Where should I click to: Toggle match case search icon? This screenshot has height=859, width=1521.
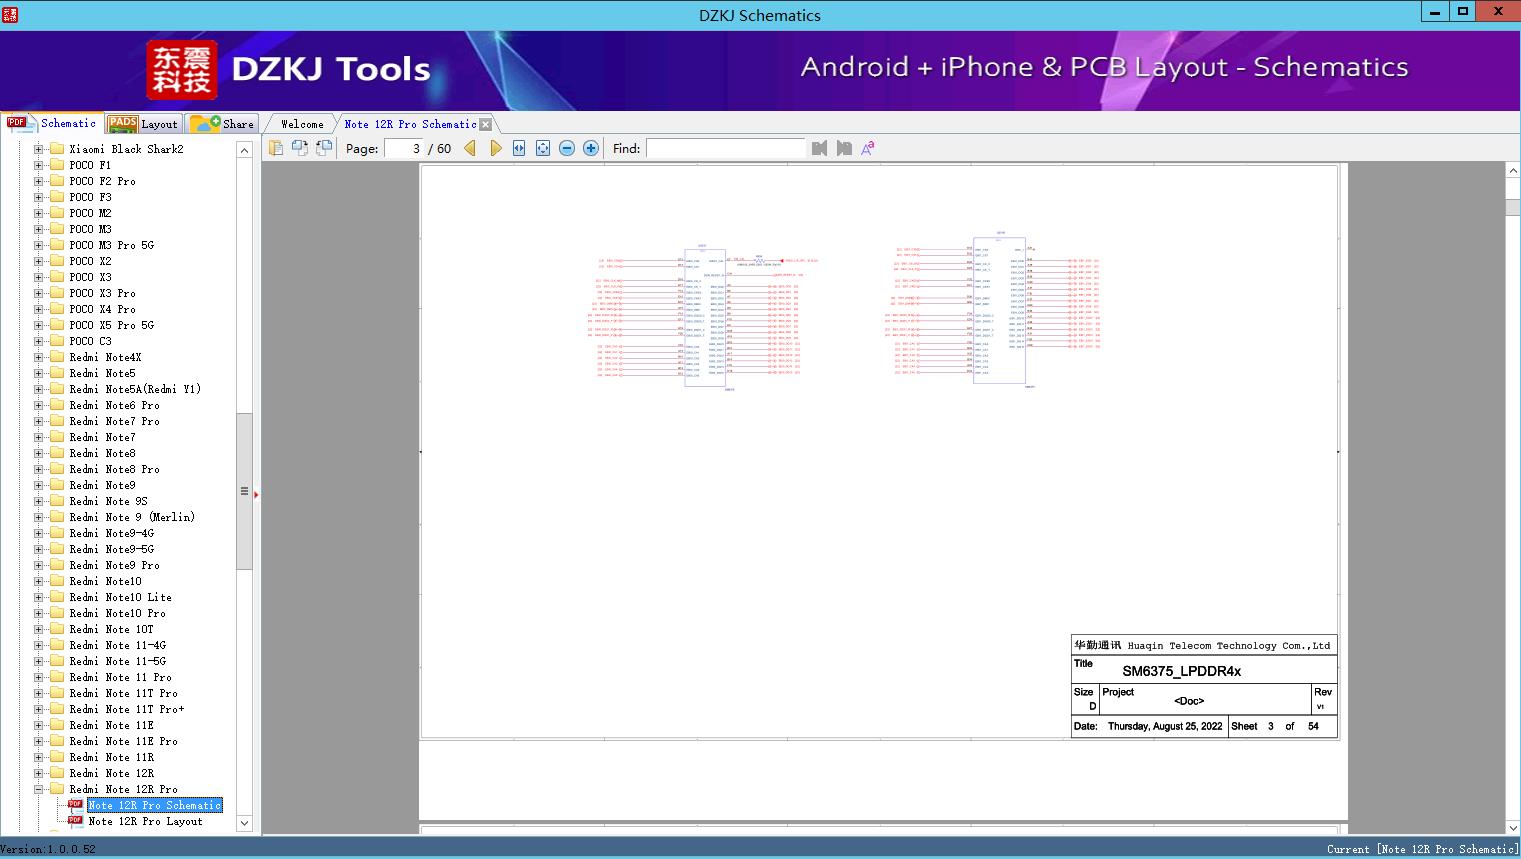tap(868, 148)
